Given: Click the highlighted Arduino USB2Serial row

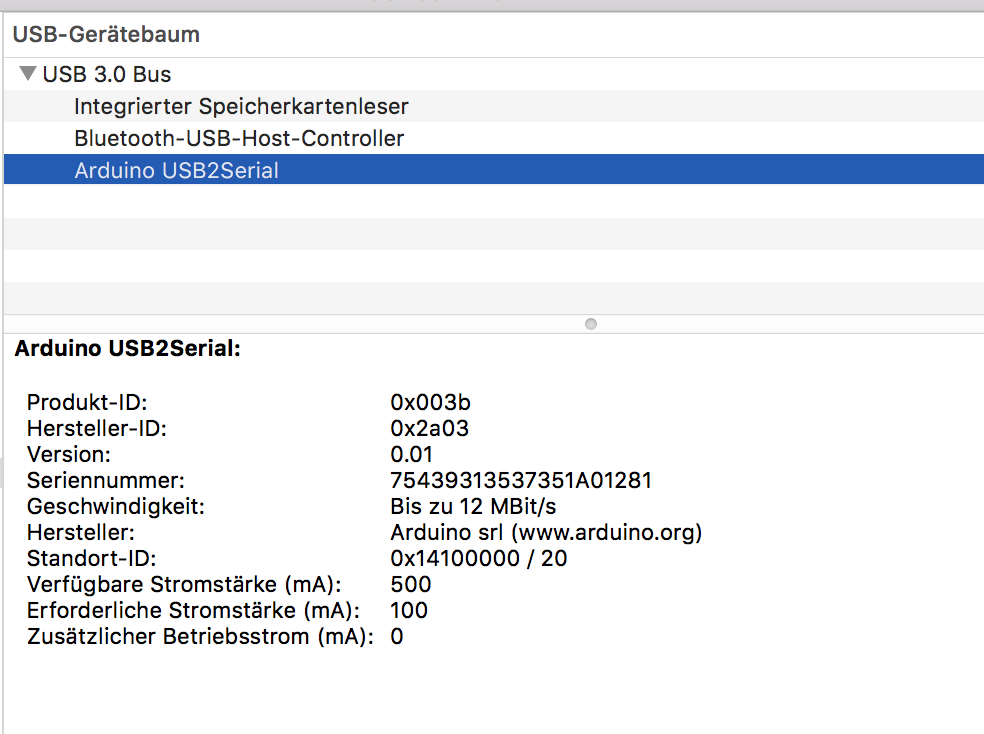Looking at the screenshot, I should 177,170.
